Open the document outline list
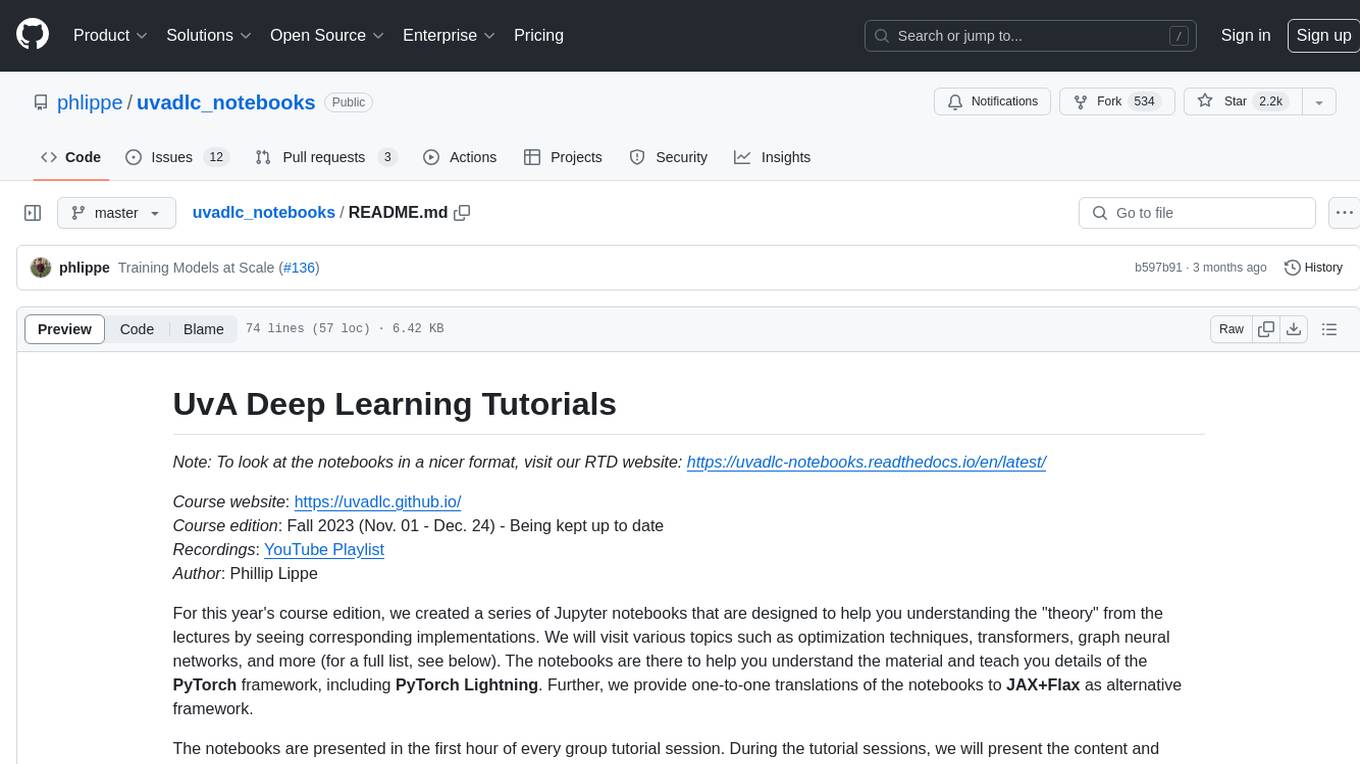The height and width of the screenshot is (764, 1360). [1329, 329]
